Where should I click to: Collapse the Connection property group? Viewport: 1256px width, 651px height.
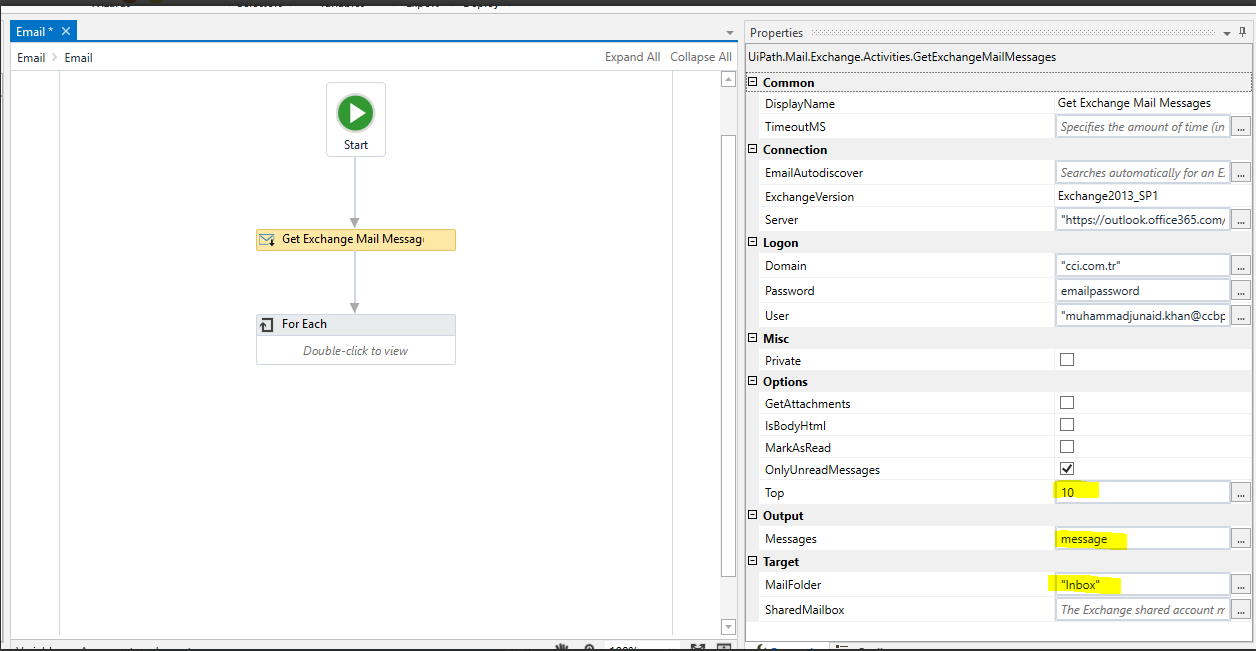[753, 149]
